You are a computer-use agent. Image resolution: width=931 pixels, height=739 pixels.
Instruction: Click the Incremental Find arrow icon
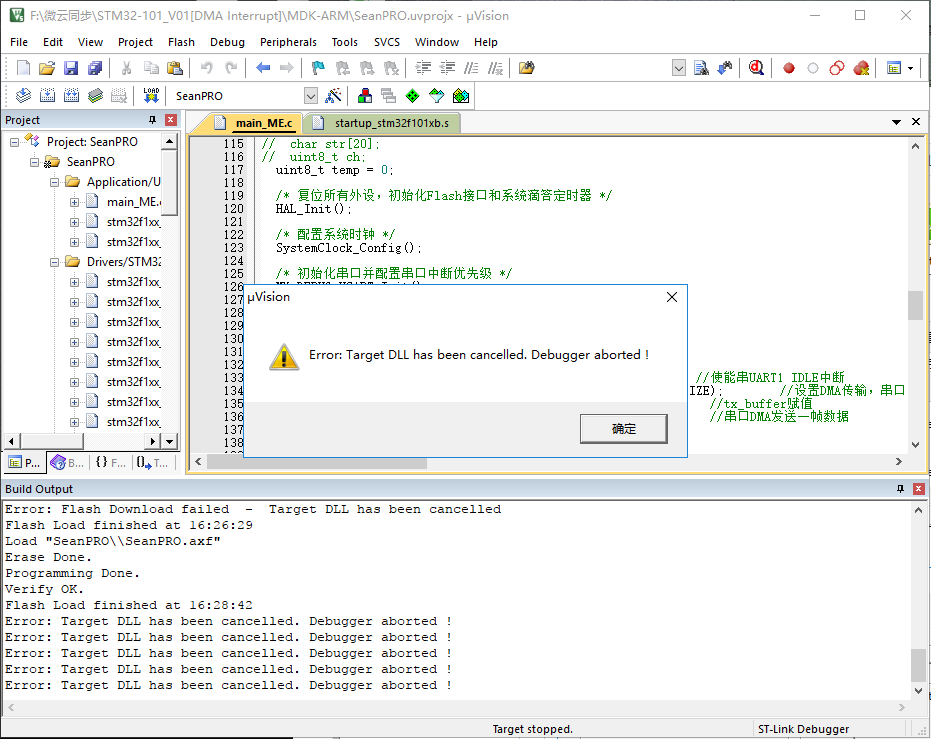point(725,68)
